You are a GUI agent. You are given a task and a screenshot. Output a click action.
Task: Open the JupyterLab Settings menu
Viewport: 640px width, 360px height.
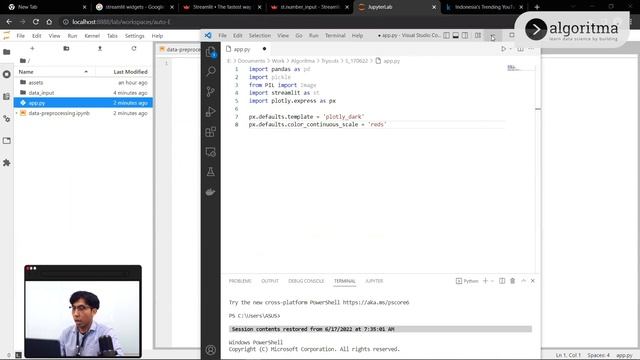tap(134, 36)
